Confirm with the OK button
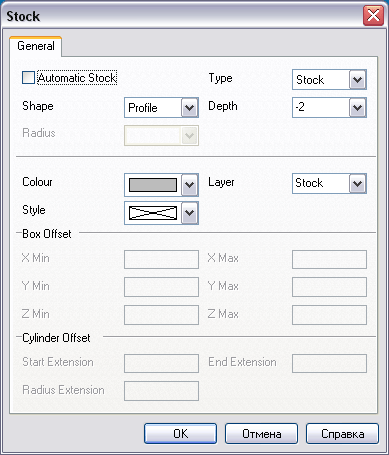Image resolution: width=389 pixels, height=455 pixels. (180, 434)
